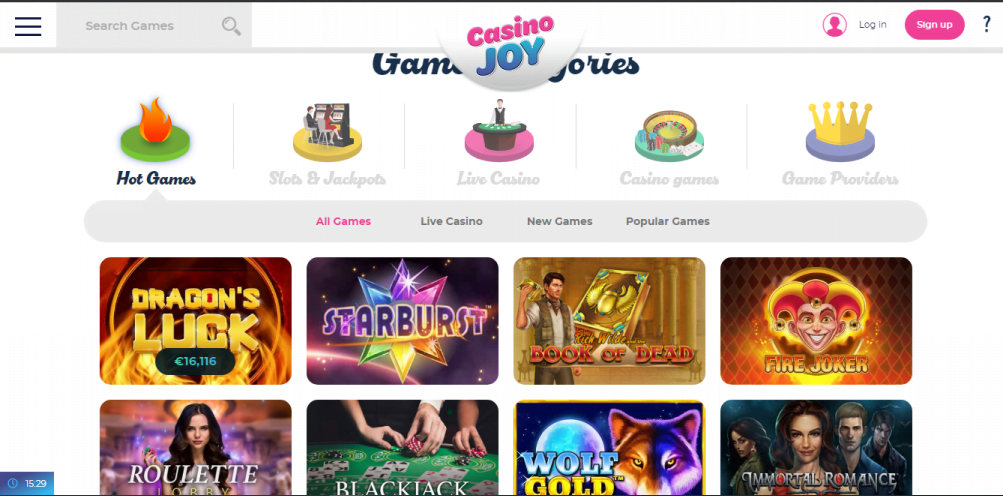The height and width of the screenshot is (496, 1003).
Task: Open Game Providers crown icon
Action: tap(840, 131)
